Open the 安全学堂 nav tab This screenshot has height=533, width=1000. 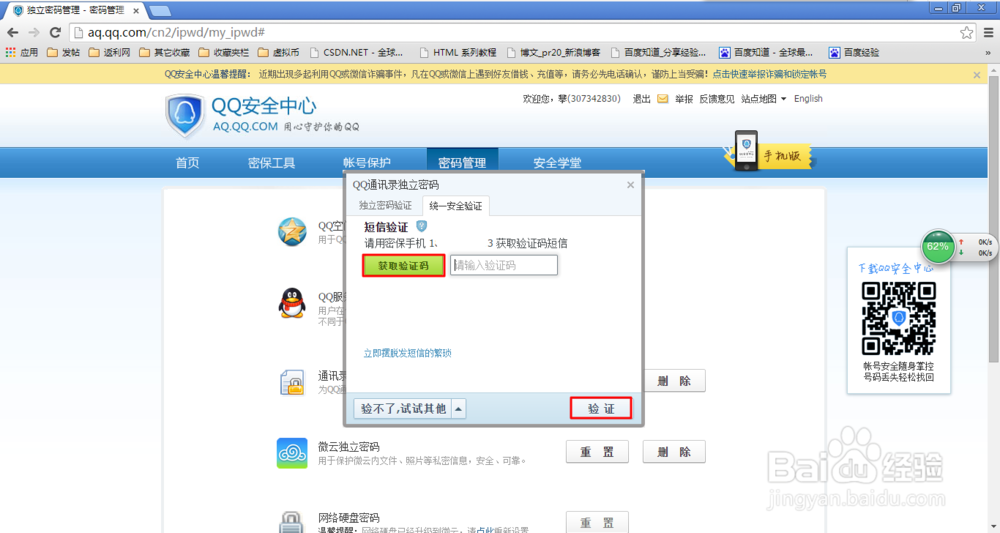click(x=557, y=163)
